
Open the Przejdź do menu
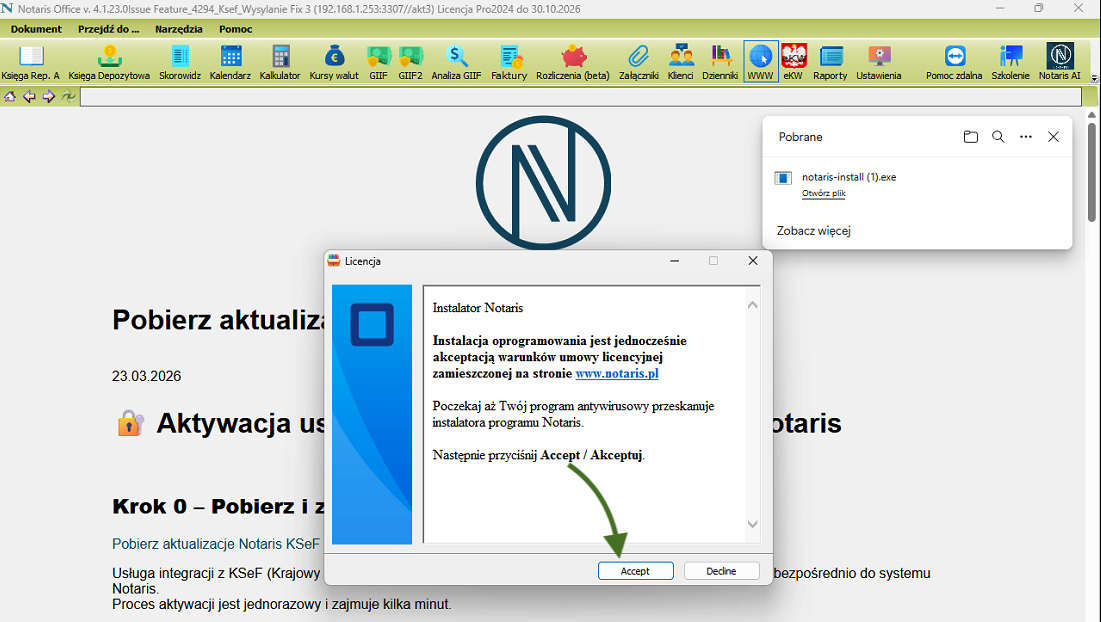point(108,29)
